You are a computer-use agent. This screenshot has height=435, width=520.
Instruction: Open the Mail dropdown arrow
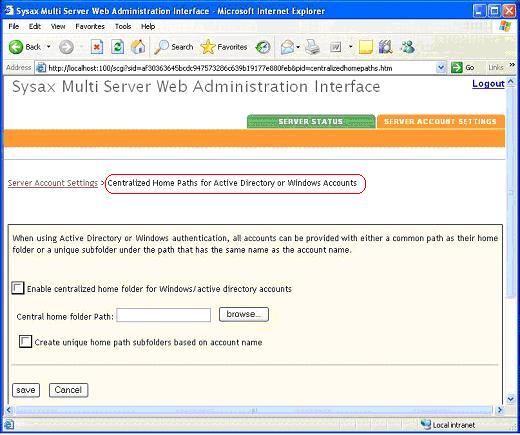pyautogui.click(x=298, y=47)
